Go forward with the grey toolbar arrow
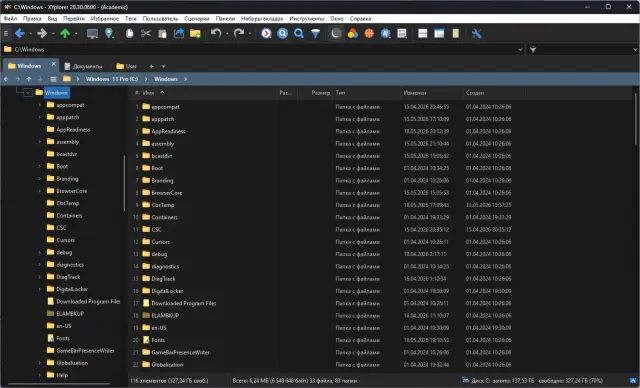The image size is (640, 388). (42, 33)
